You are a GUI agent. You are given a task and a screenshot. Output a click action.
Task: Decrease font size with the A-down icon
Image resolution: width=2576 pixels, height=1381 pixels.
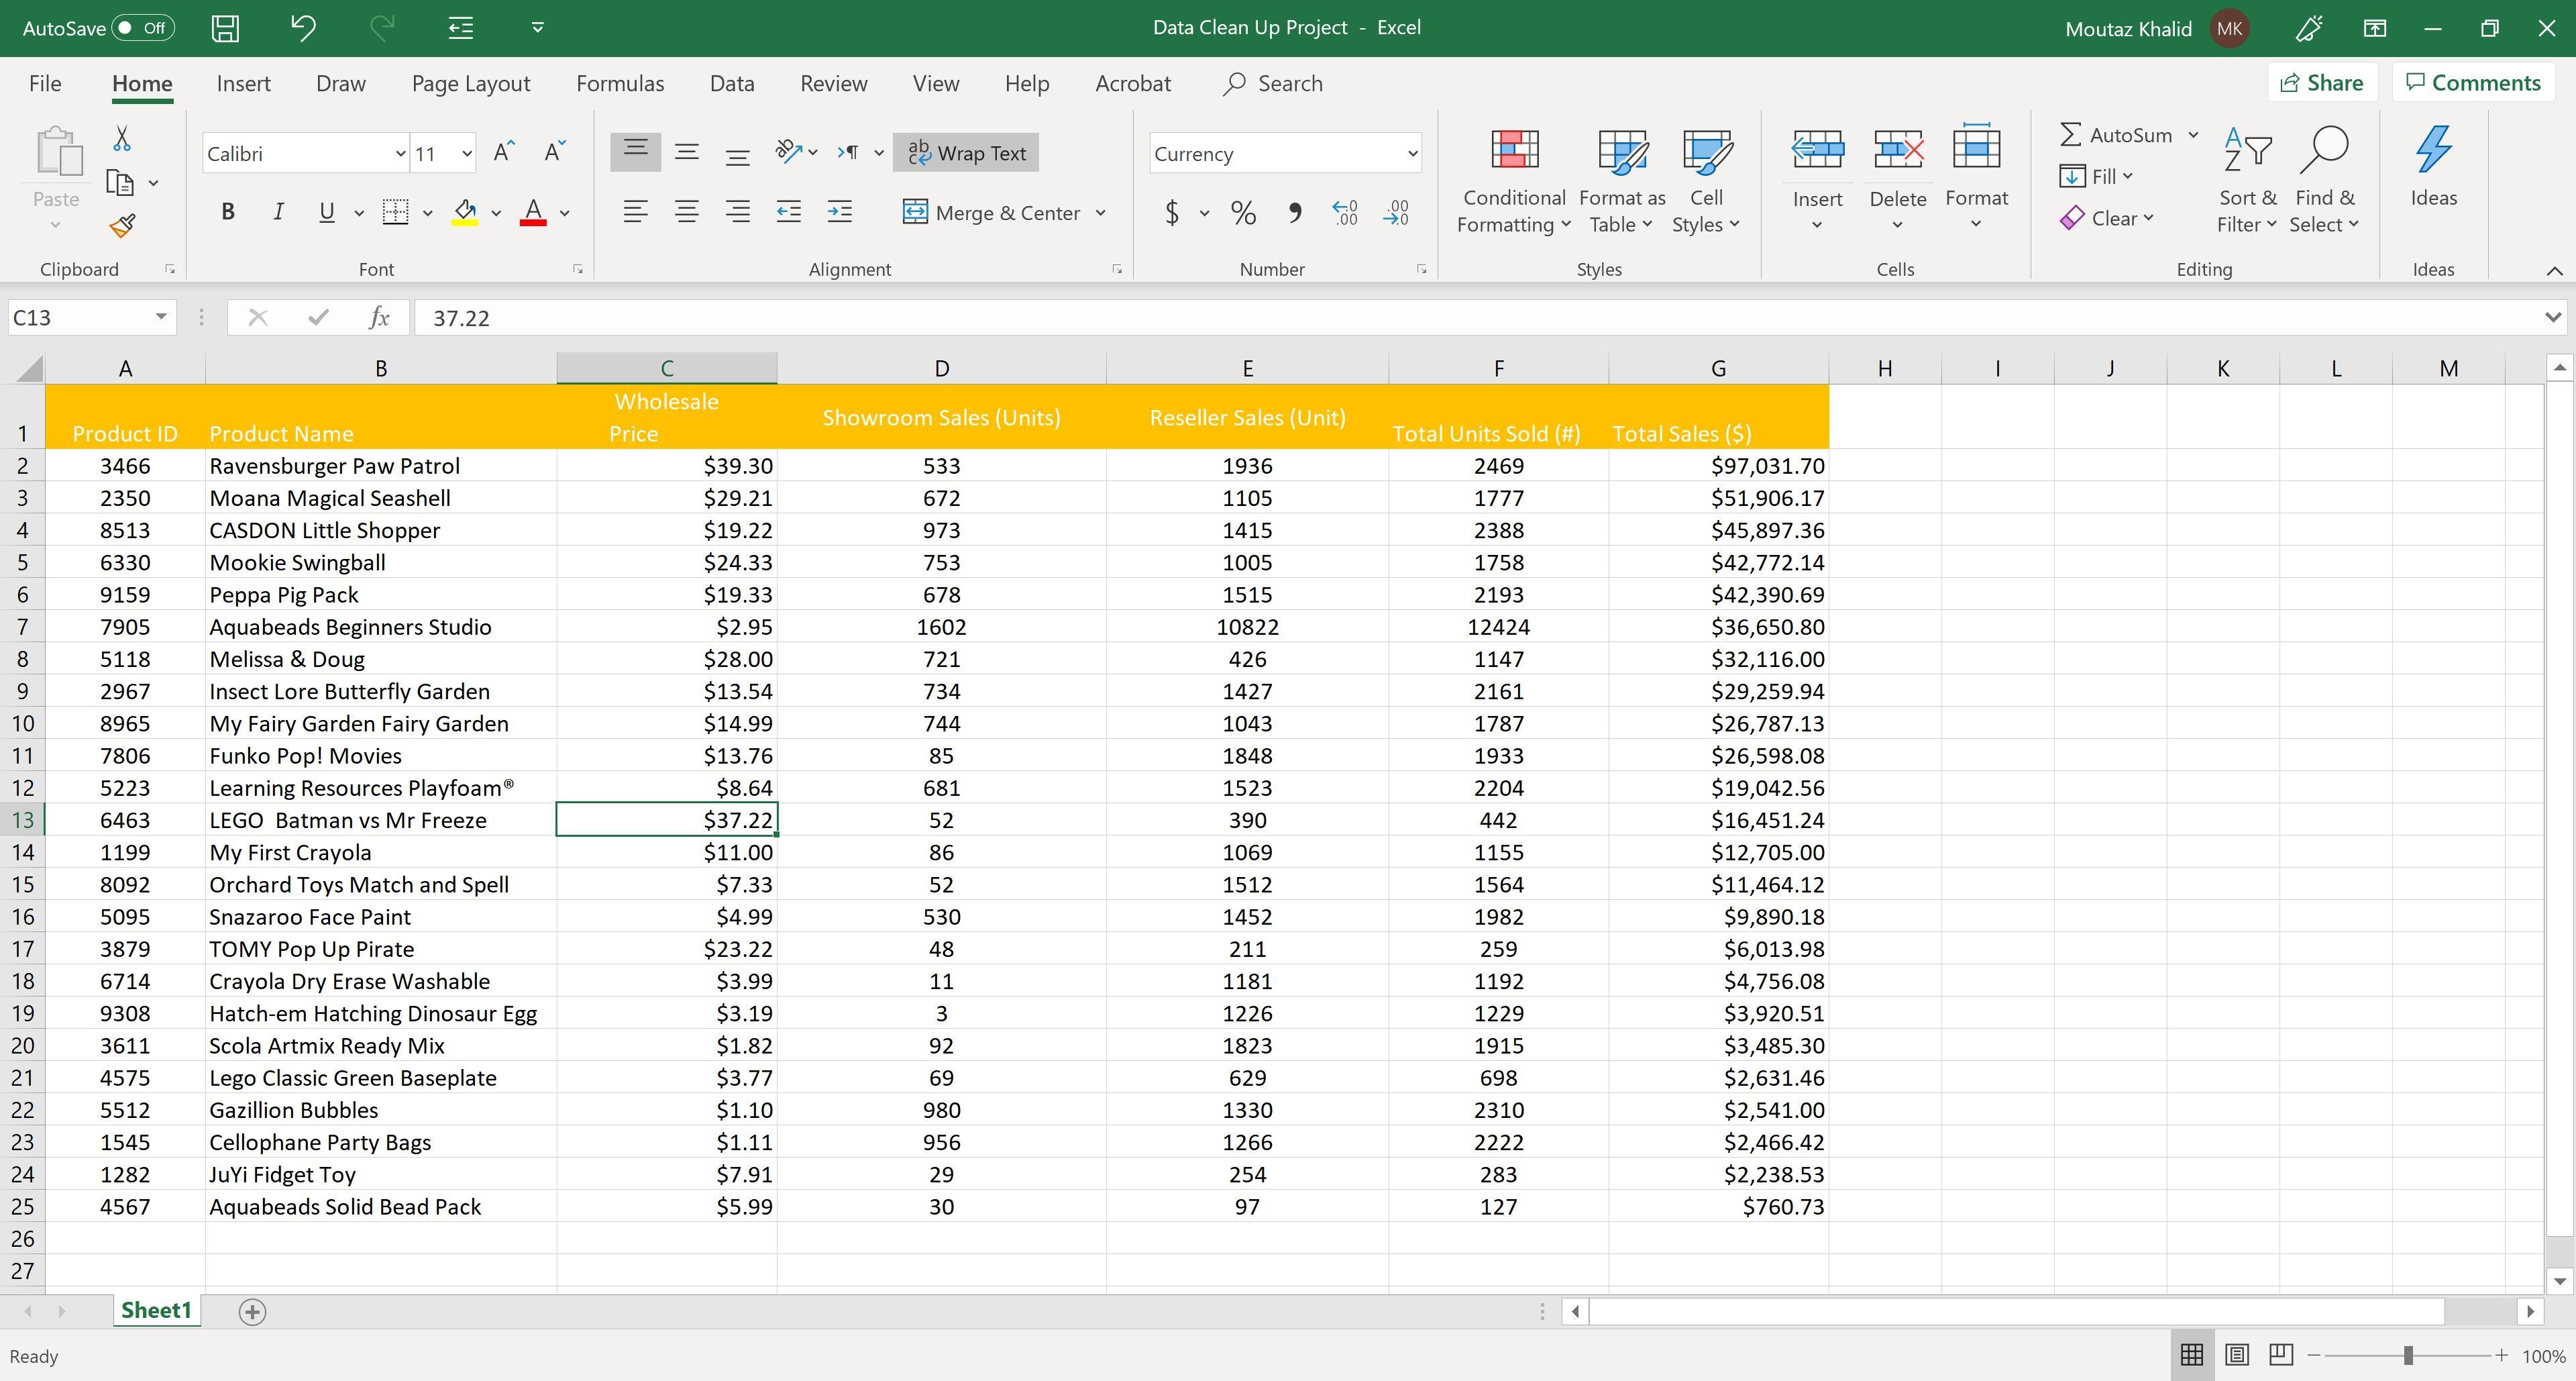pyautogui.click(x=555, y=153)
